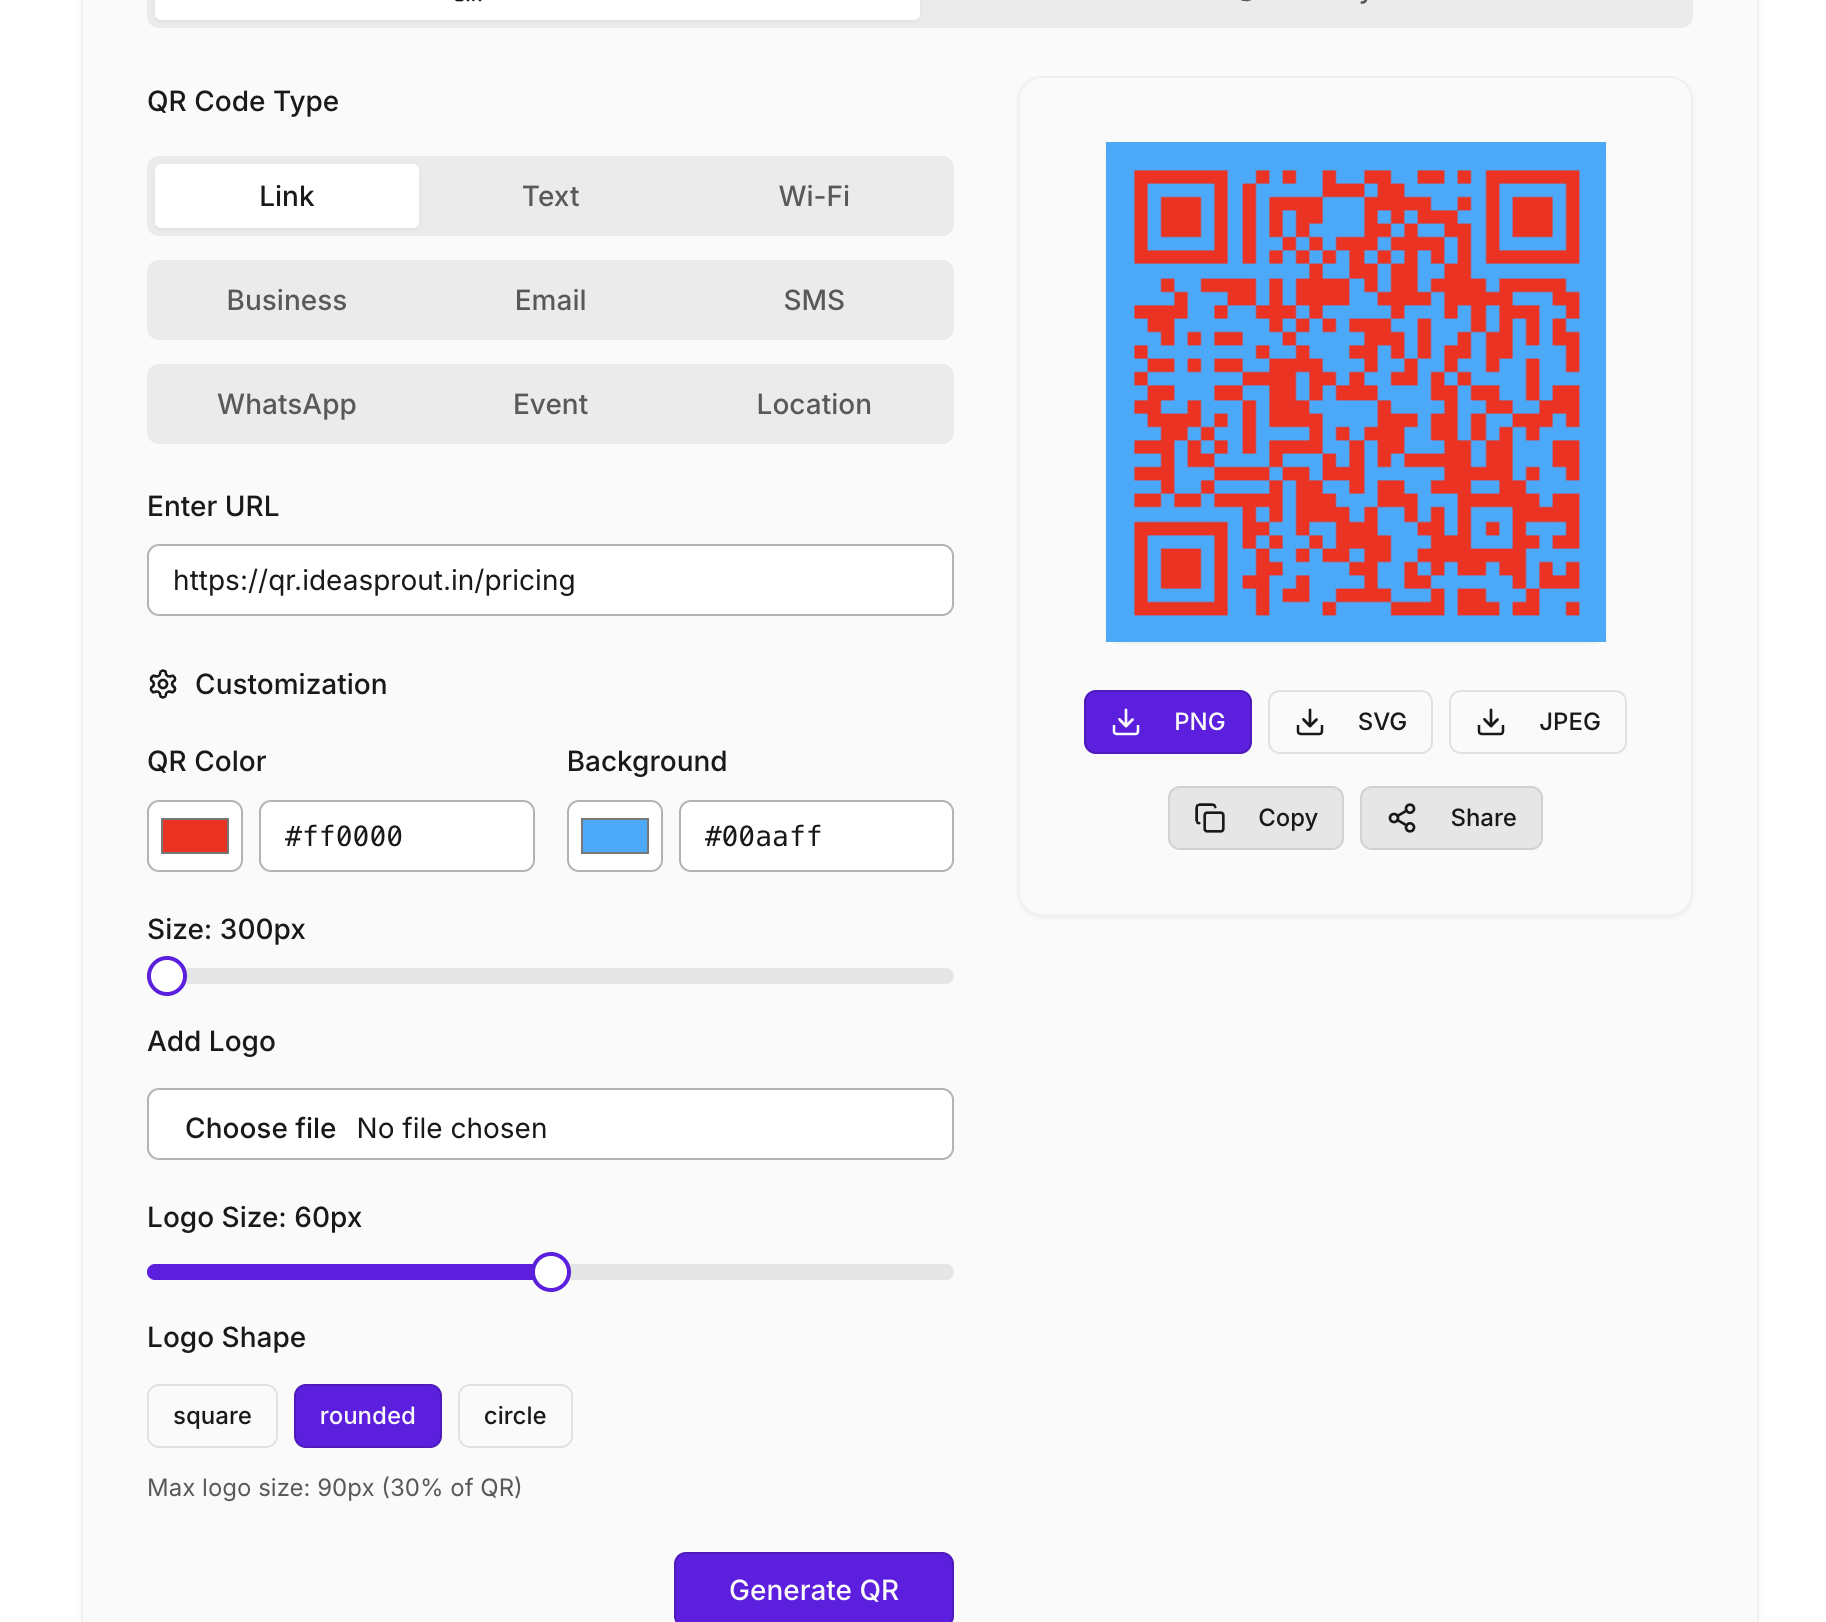
Task: Click the Enter URL text field
Action: tap(550, 580)
